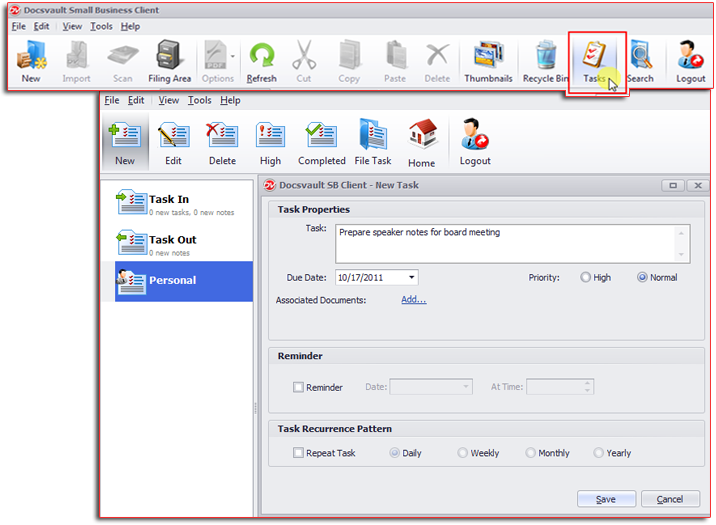Maximize the New Task dialog
Viewport: 716px width, 525px height.
click(673, 185)
